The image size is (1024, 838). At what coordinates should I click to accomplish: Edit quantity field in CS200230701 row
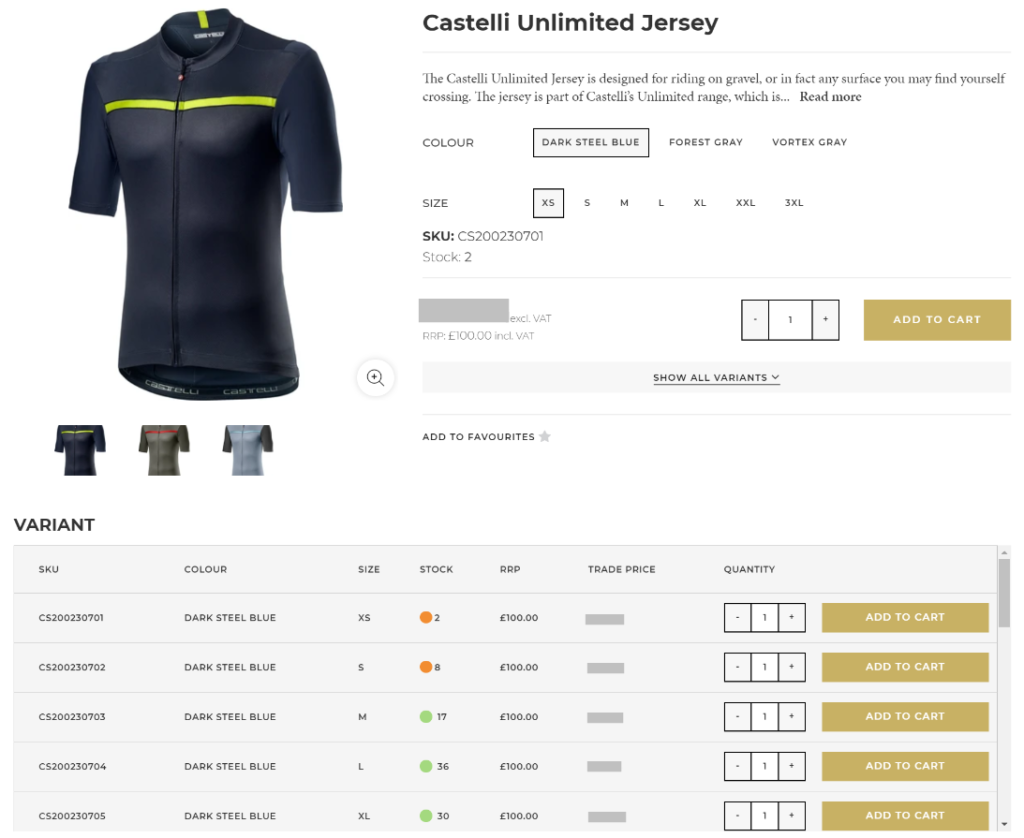point(765,617)
